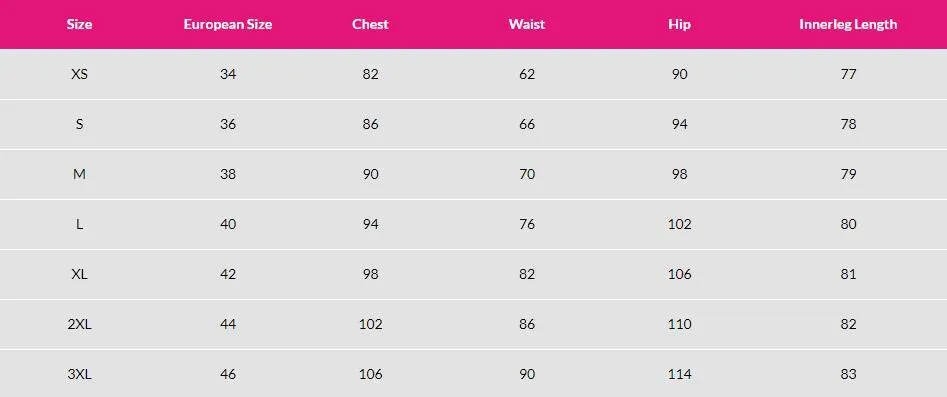The width and height of the screenshot is (947, 397).
Task: Select the XL size row label
Action: point(79,274)
